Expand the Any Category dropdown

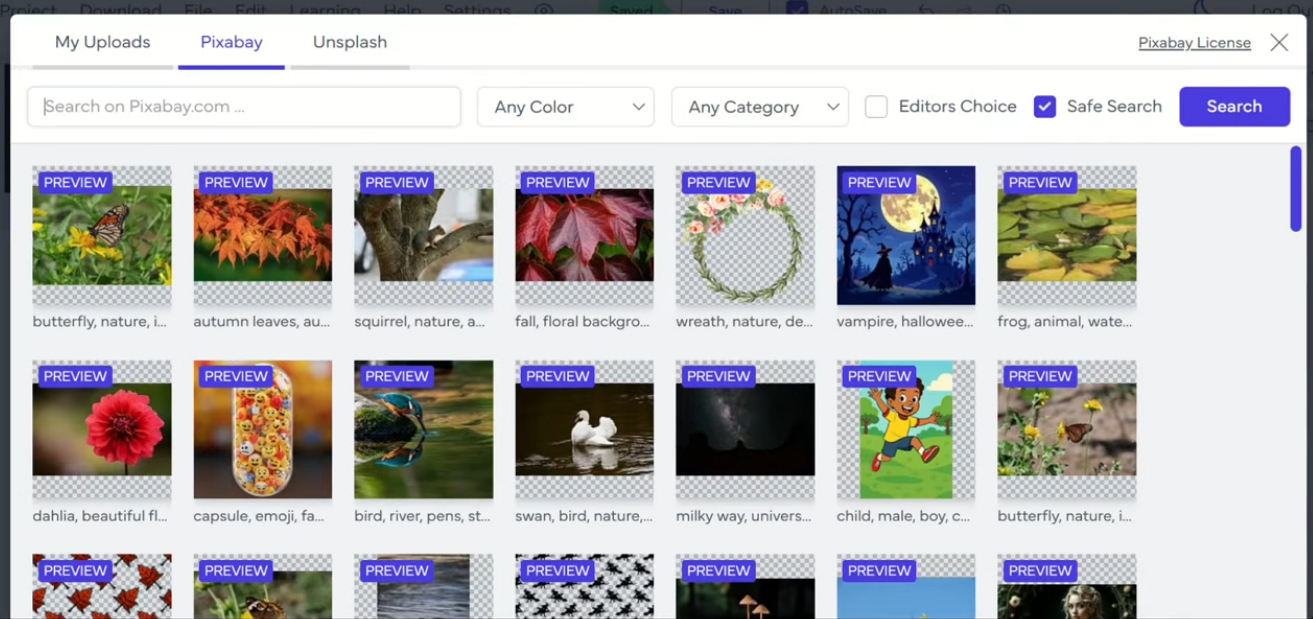pyautogui.click(x=760, y=107)
